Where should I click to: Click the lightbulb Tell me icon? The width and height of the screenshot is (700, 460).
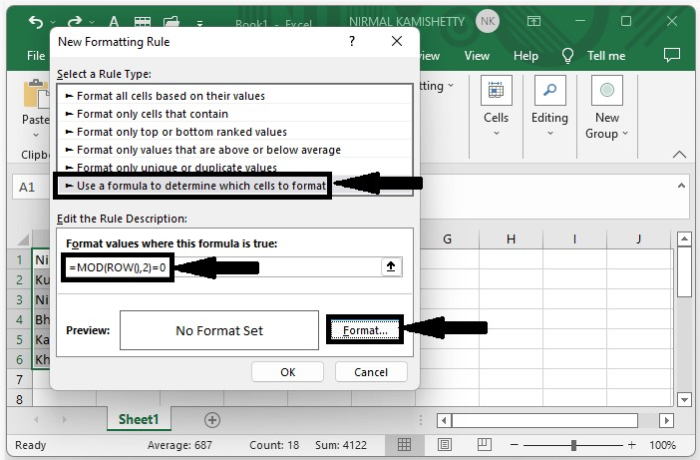tap(567, 56)
